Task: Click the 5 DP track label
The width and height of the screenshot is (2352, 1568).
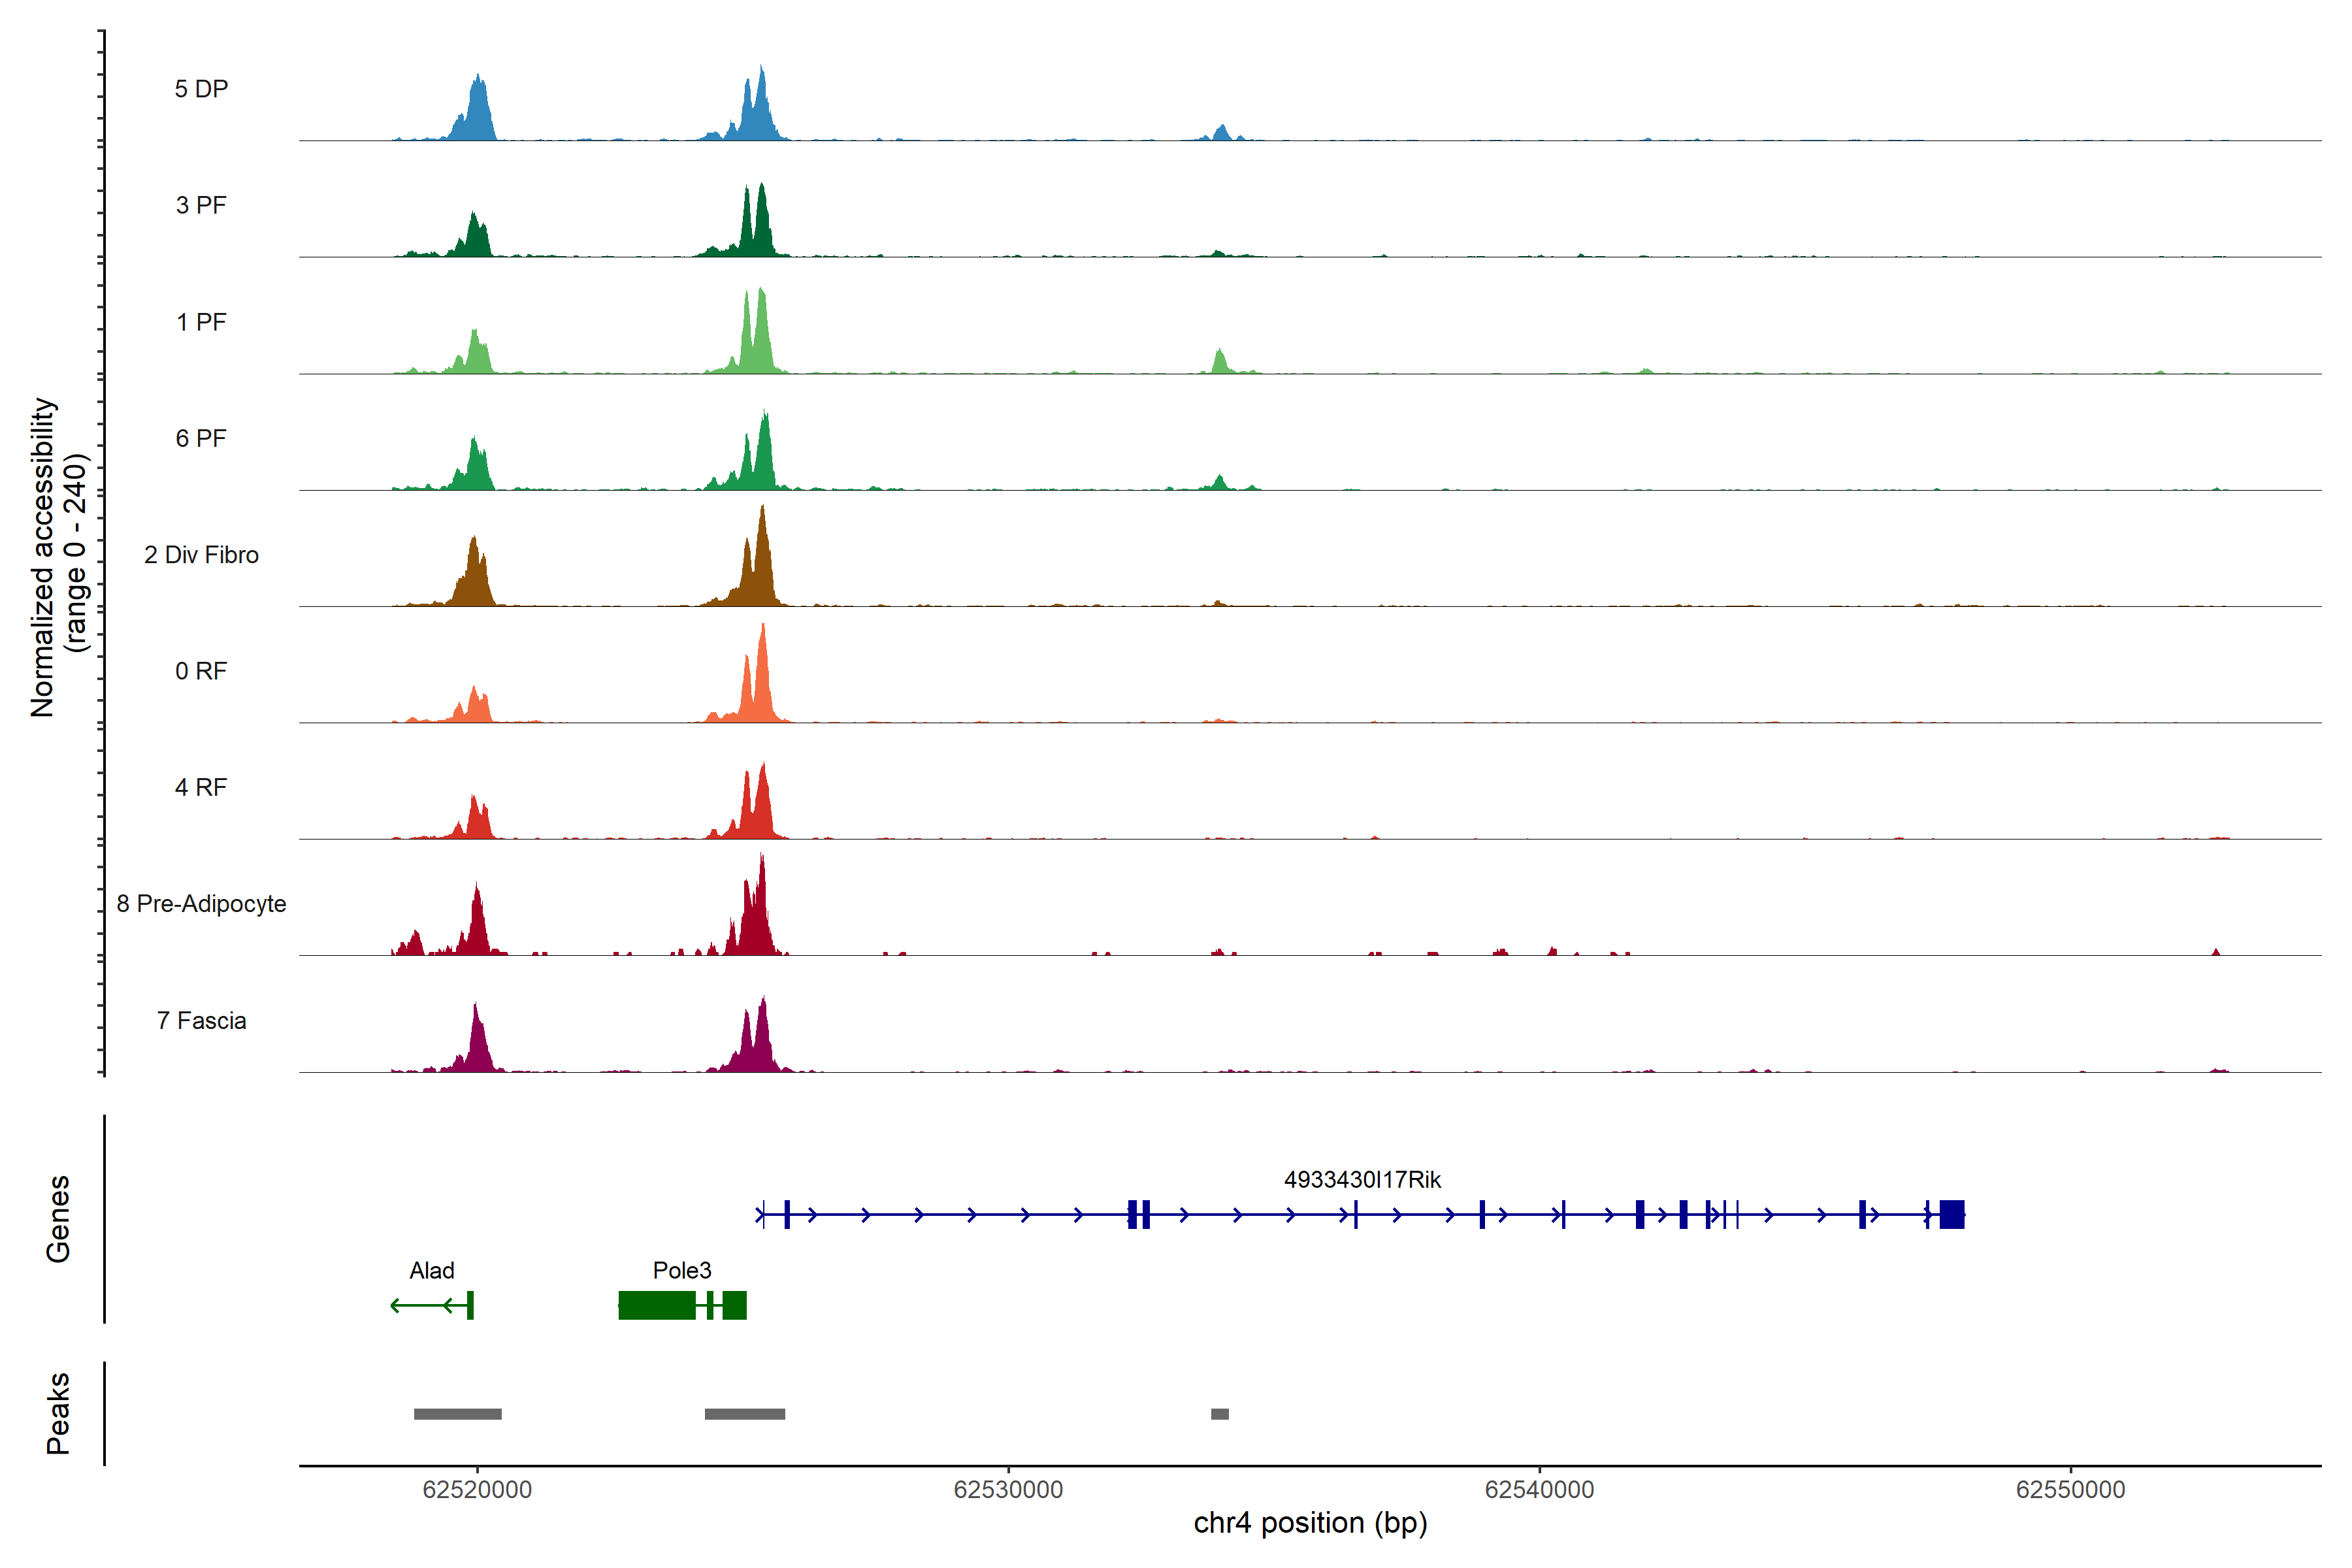Action: 201,89
